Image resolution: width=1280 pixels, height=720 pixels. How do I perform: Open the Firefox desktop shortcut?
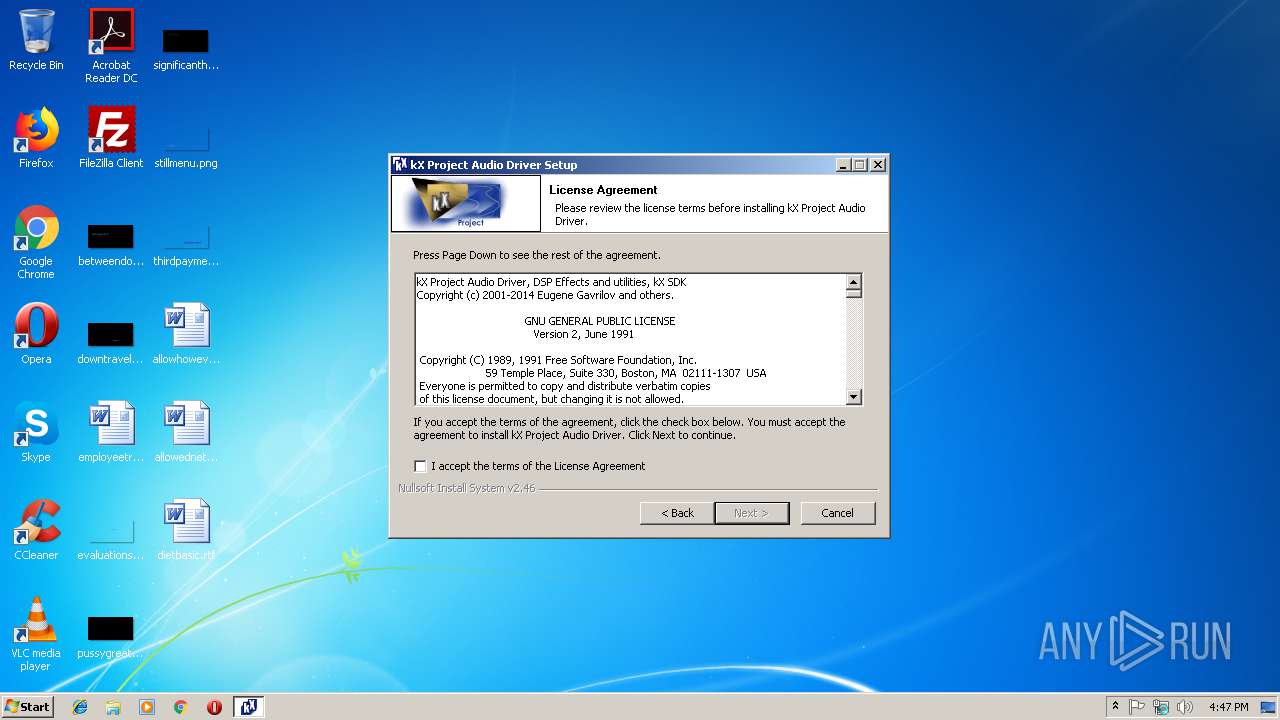point(36,139)
